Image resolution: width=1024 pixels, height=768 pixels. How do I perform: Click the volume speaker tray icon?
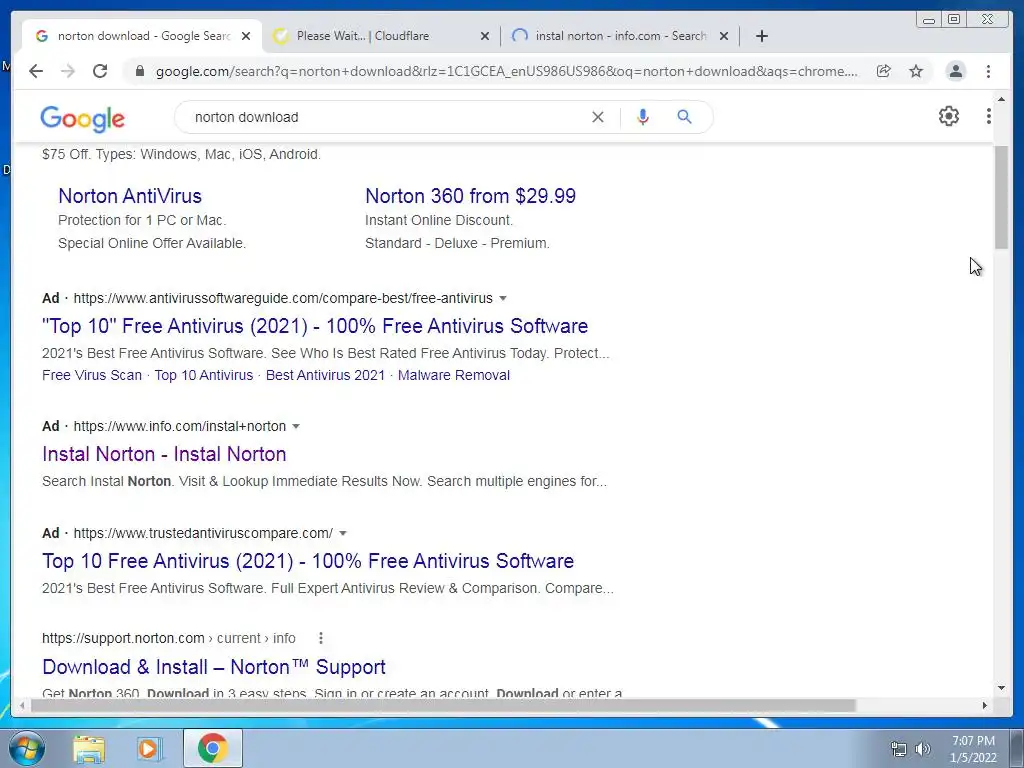[x=923, y=749]
